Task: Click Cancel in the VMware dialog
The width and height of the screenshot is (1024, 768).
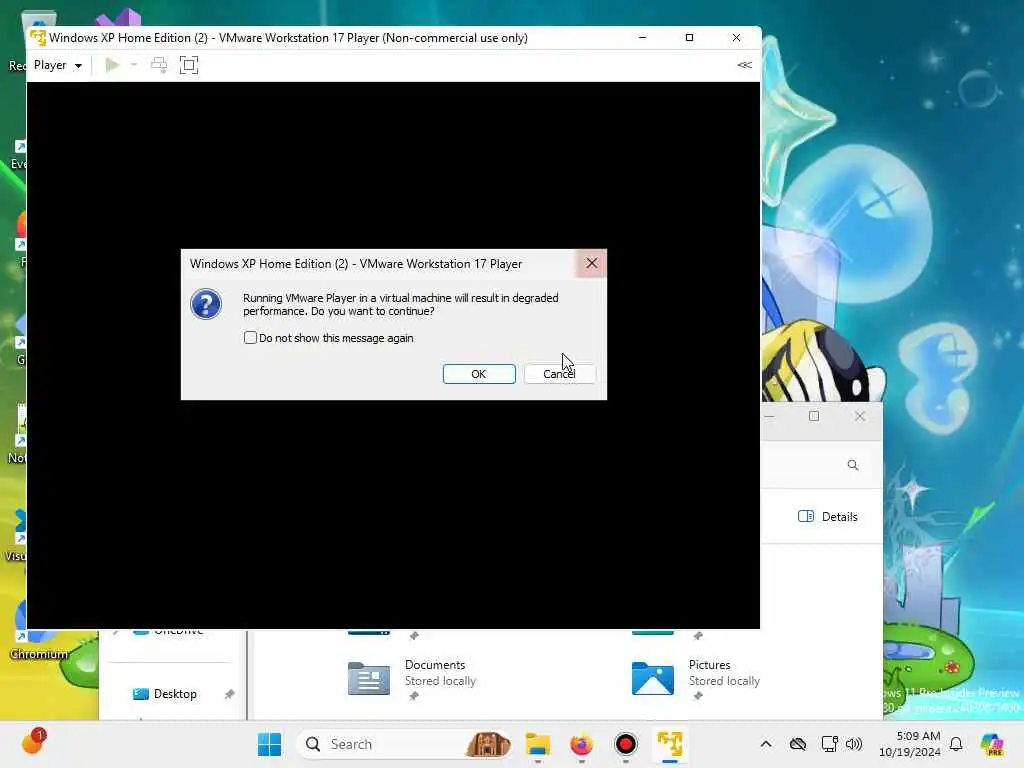Action: click(x=559, y=374)
